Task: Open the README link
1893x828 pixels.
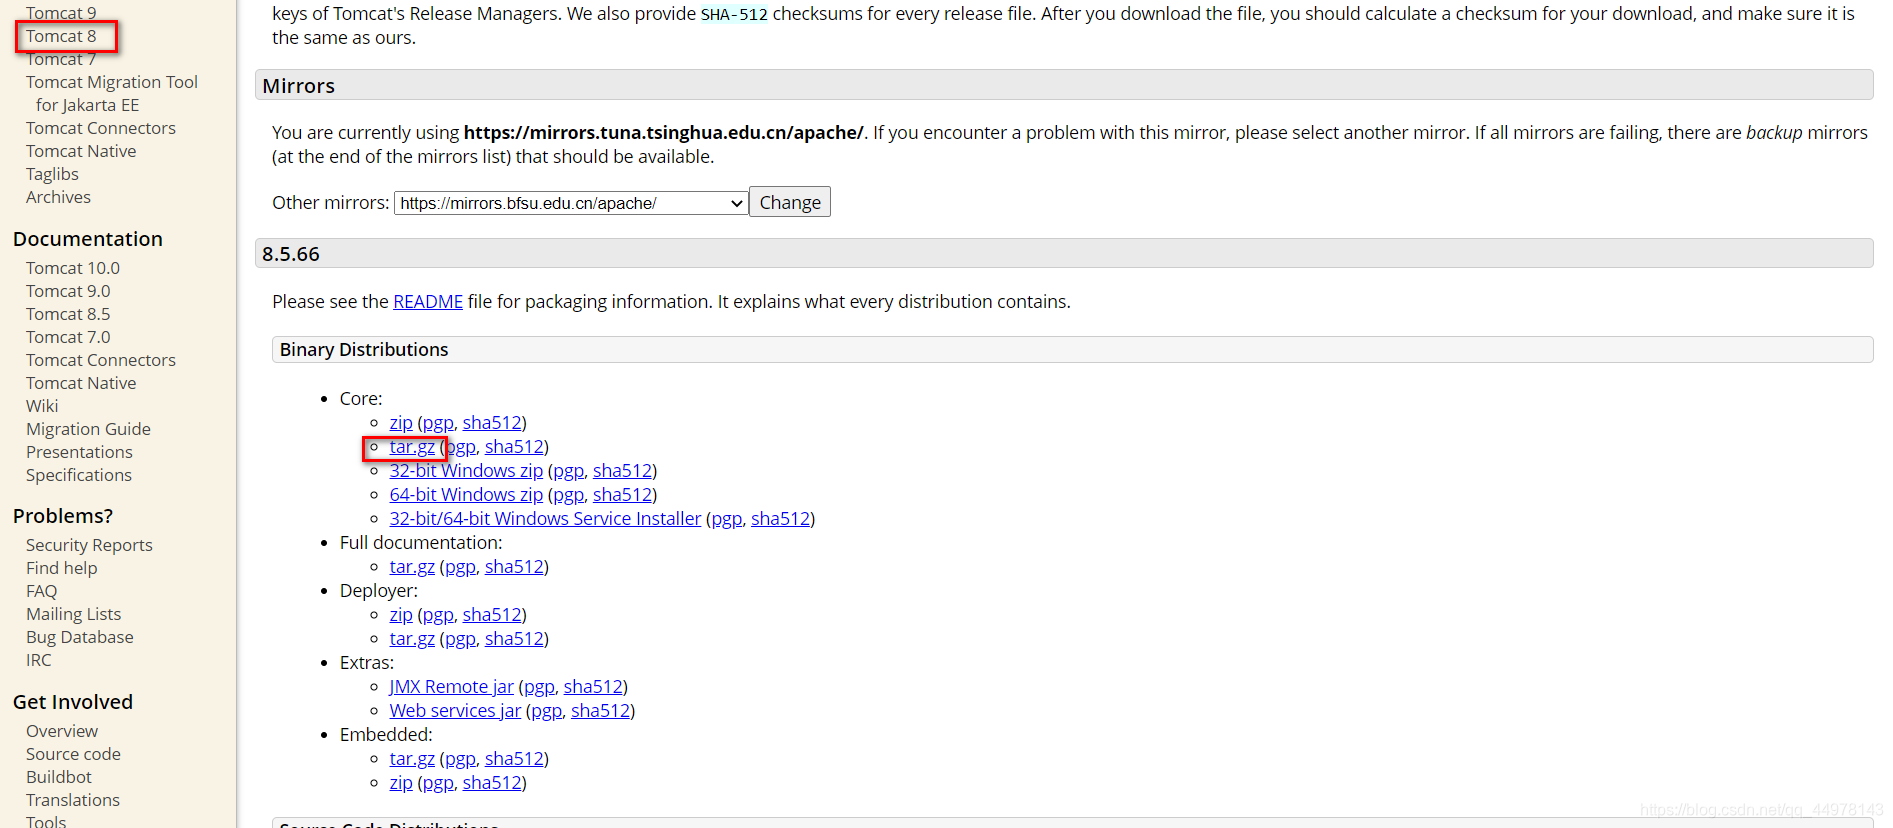Action: click(x=428, y=302)
